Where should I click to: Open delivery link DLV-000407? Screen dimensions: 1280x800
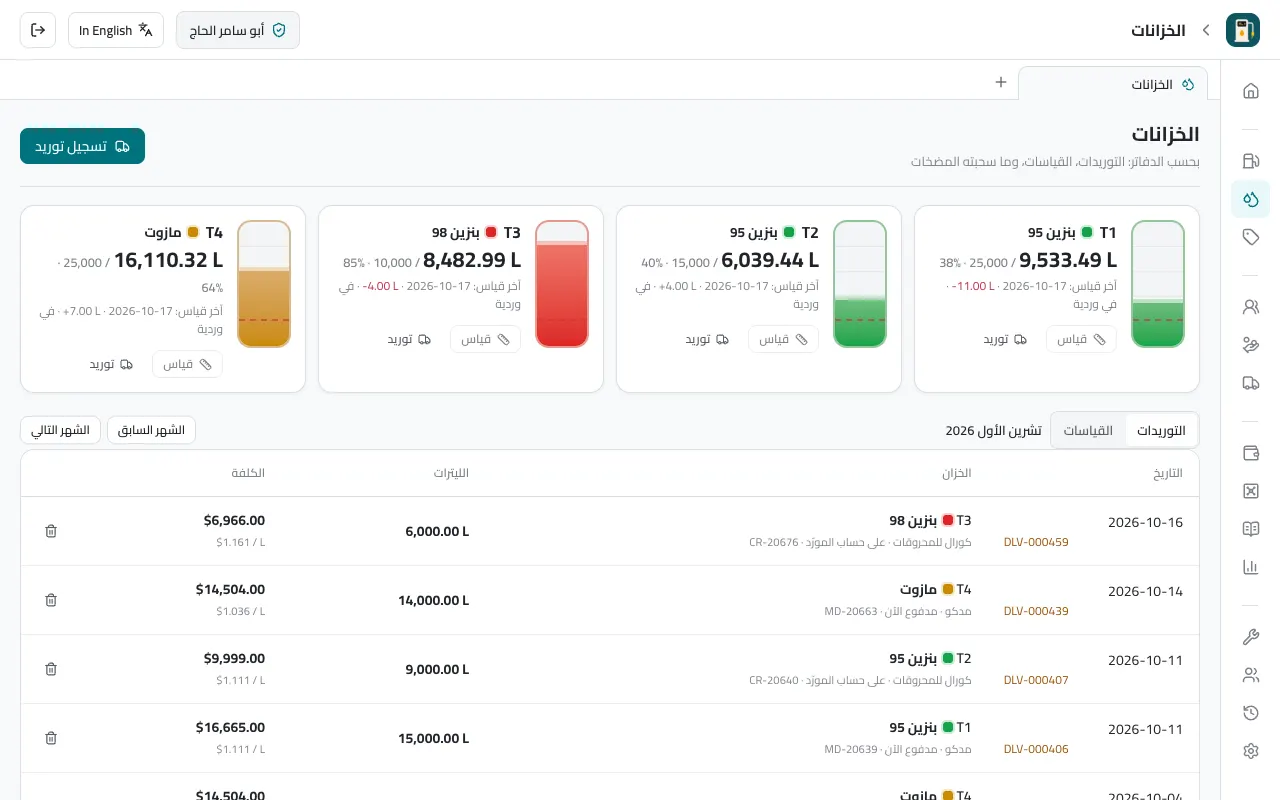(1036, 680)
